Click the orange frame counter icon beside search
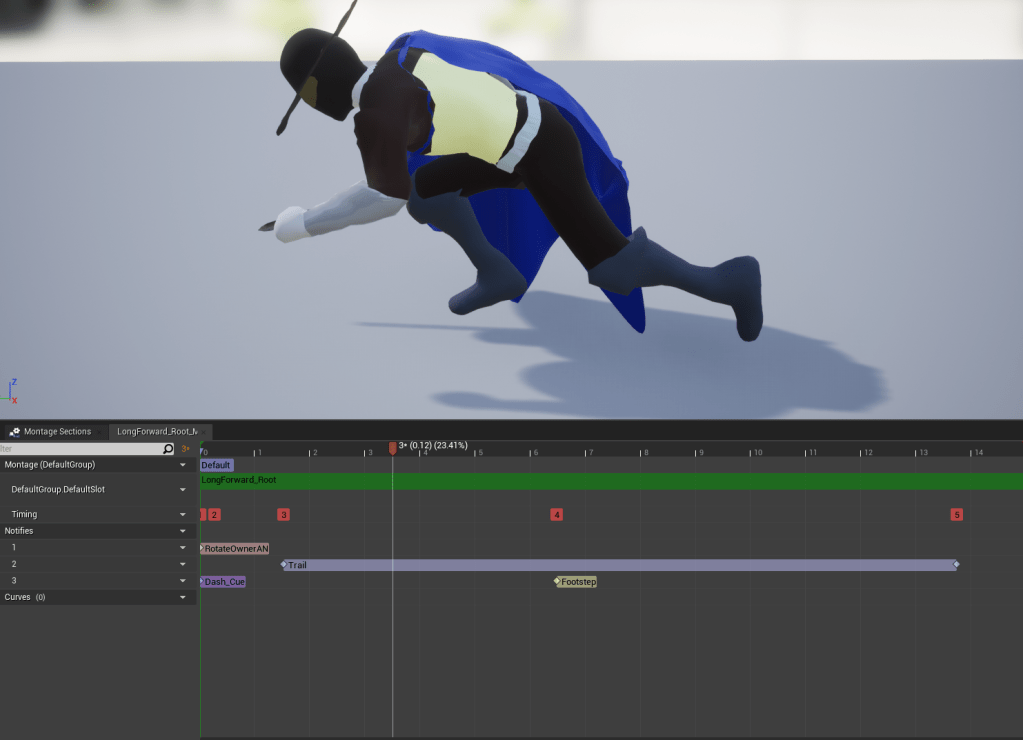The image size is (1023, 740). click(185, 449)
